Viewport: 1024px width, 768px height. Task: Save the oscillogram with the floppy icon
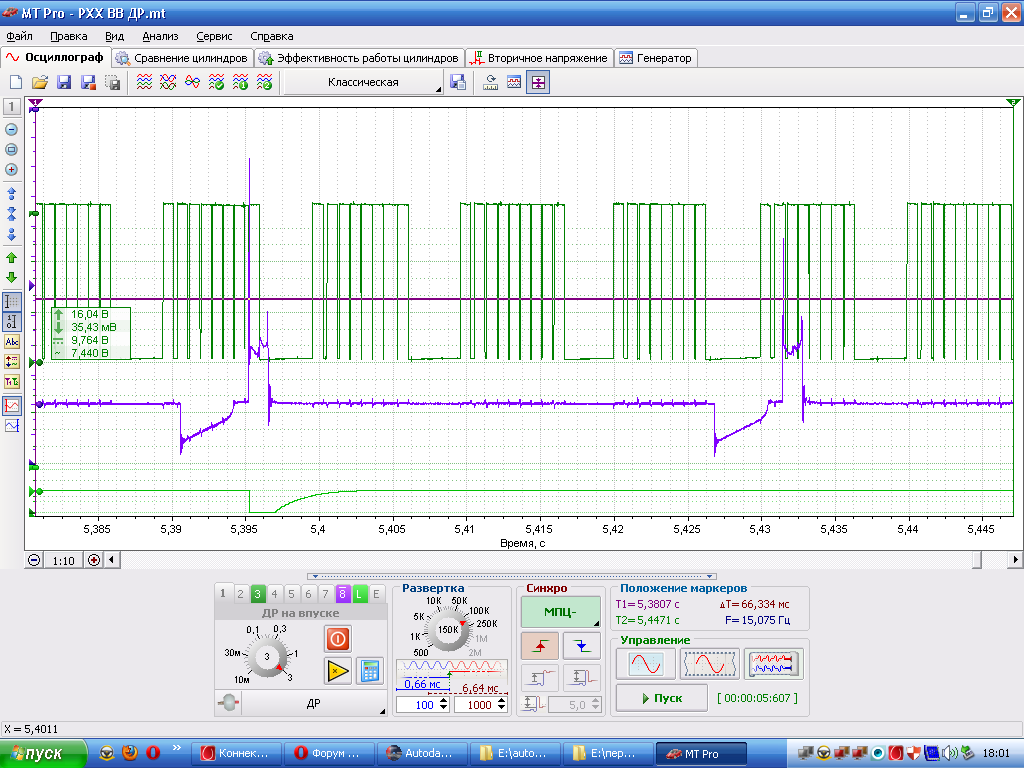[x=64, y=82]
